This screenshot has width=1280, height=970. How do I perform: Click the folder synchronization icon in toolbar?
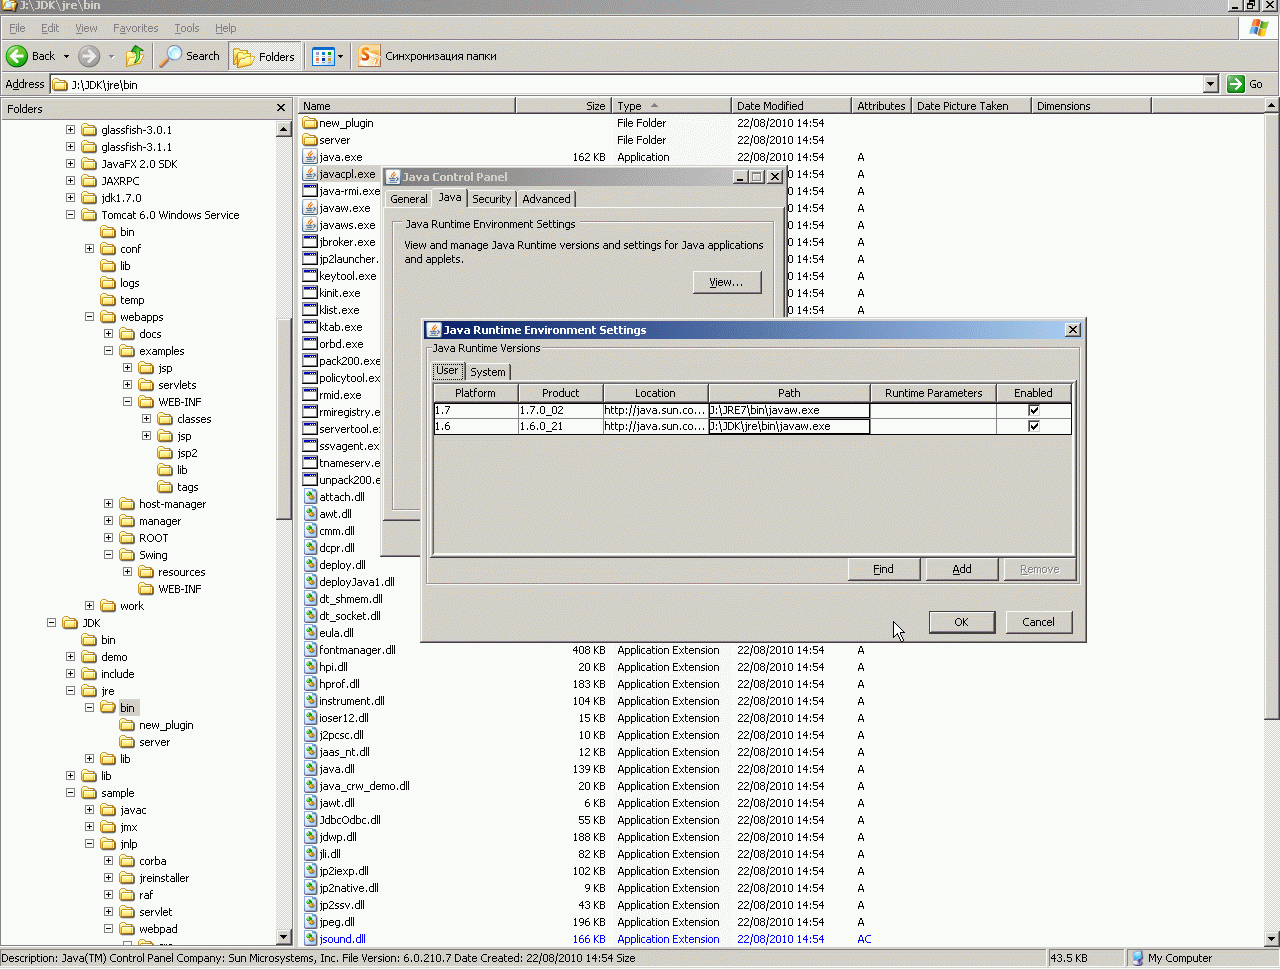[369, 56]
